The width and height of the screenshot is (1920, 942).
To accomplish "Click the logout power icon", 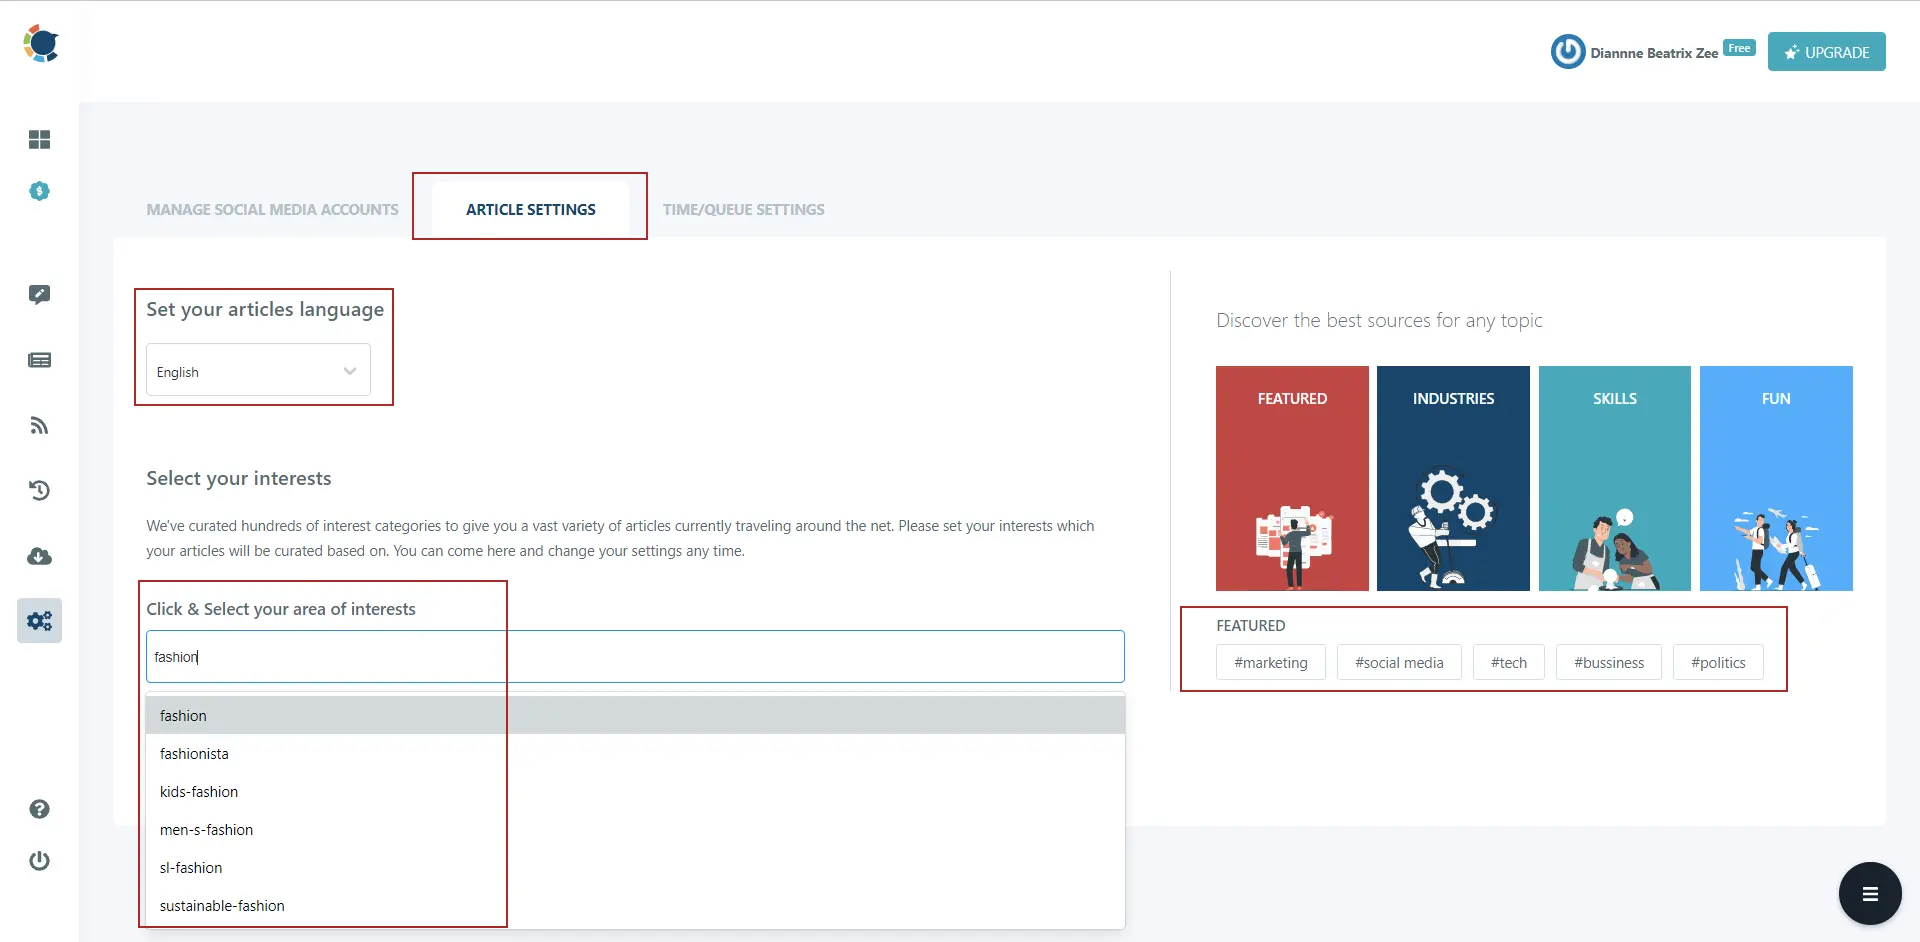I will [x=39, y=861].
